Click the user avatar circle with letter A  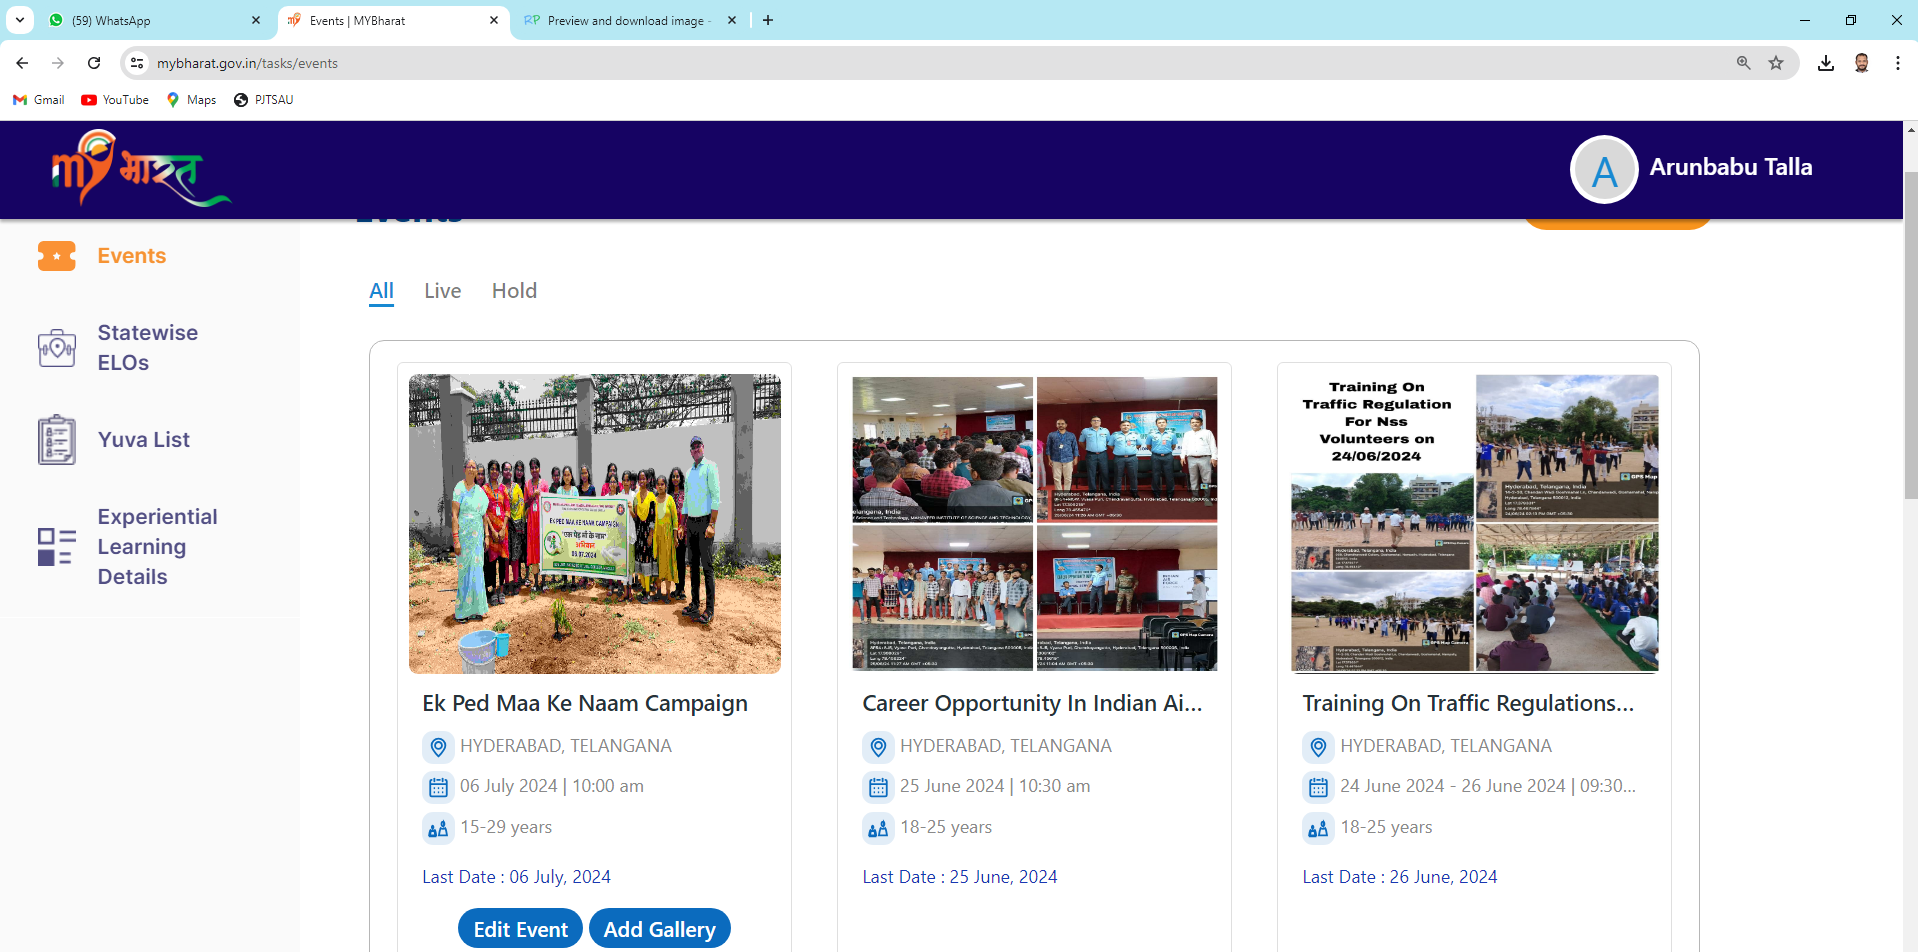[x=1604, y=169]
